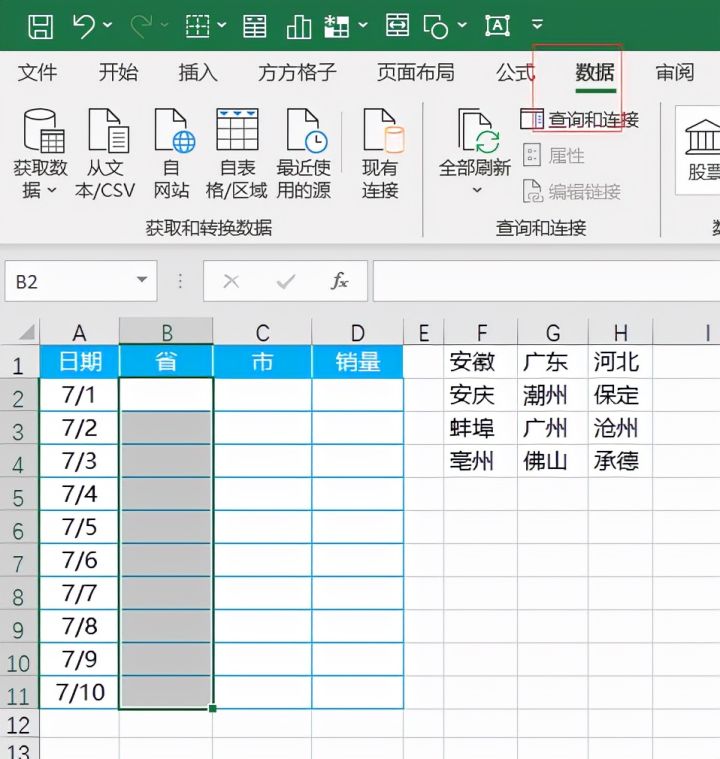Click the 市 header cell
720x759 pixels.
pos(262,362)
